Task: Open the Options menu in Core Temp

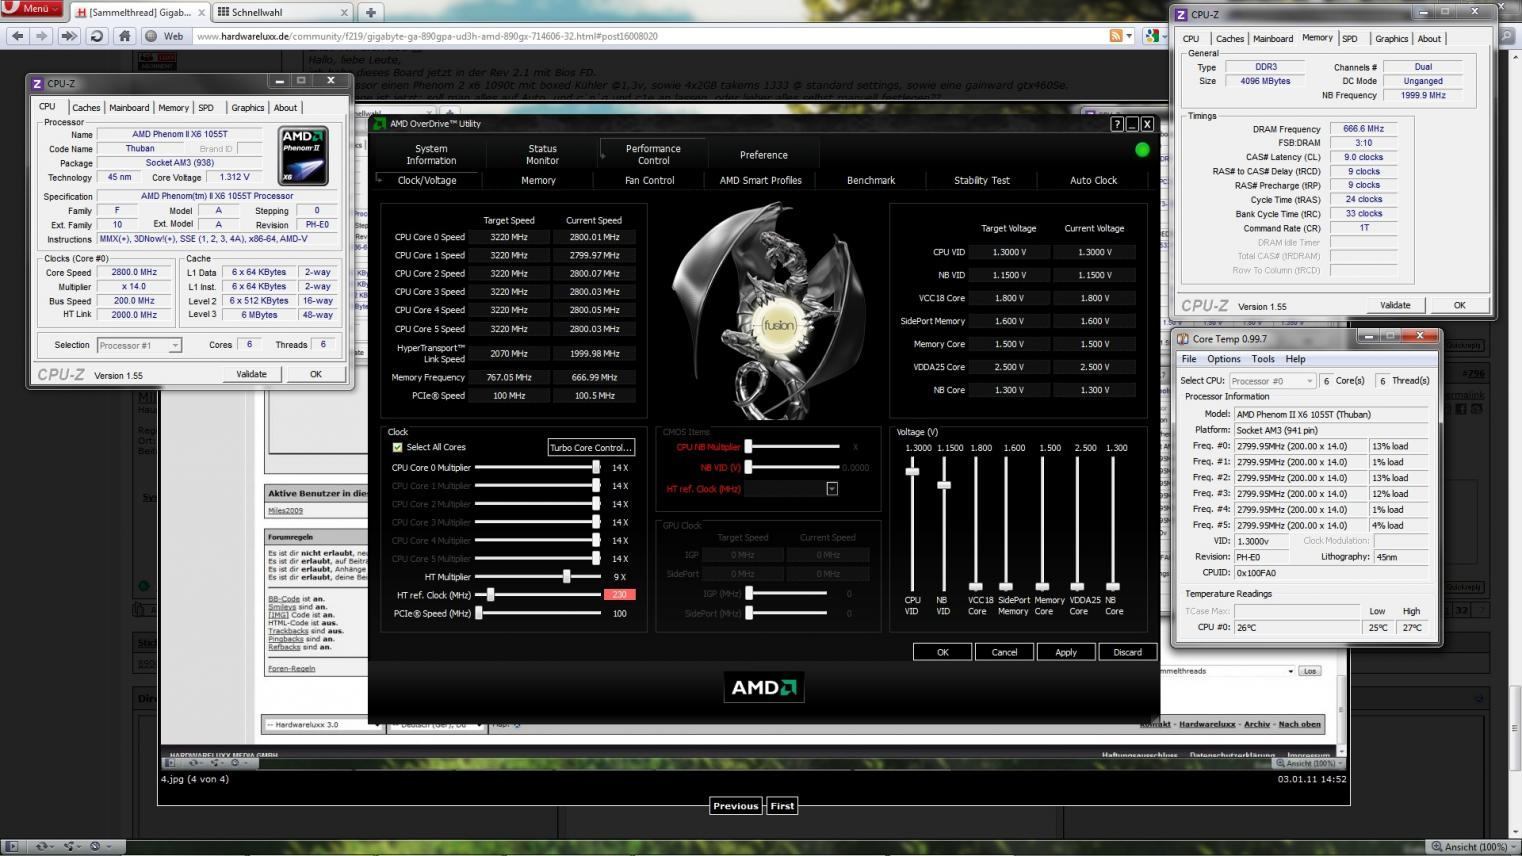Action: click(x=1223, y=359)
